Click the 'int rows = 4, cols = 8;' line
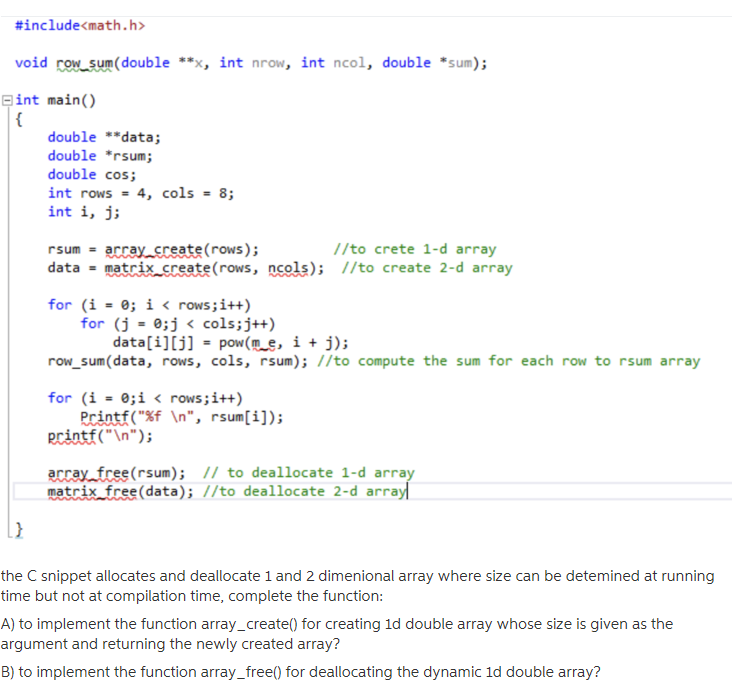The height and width of the screenshot is (684, 742). (141, 194)
